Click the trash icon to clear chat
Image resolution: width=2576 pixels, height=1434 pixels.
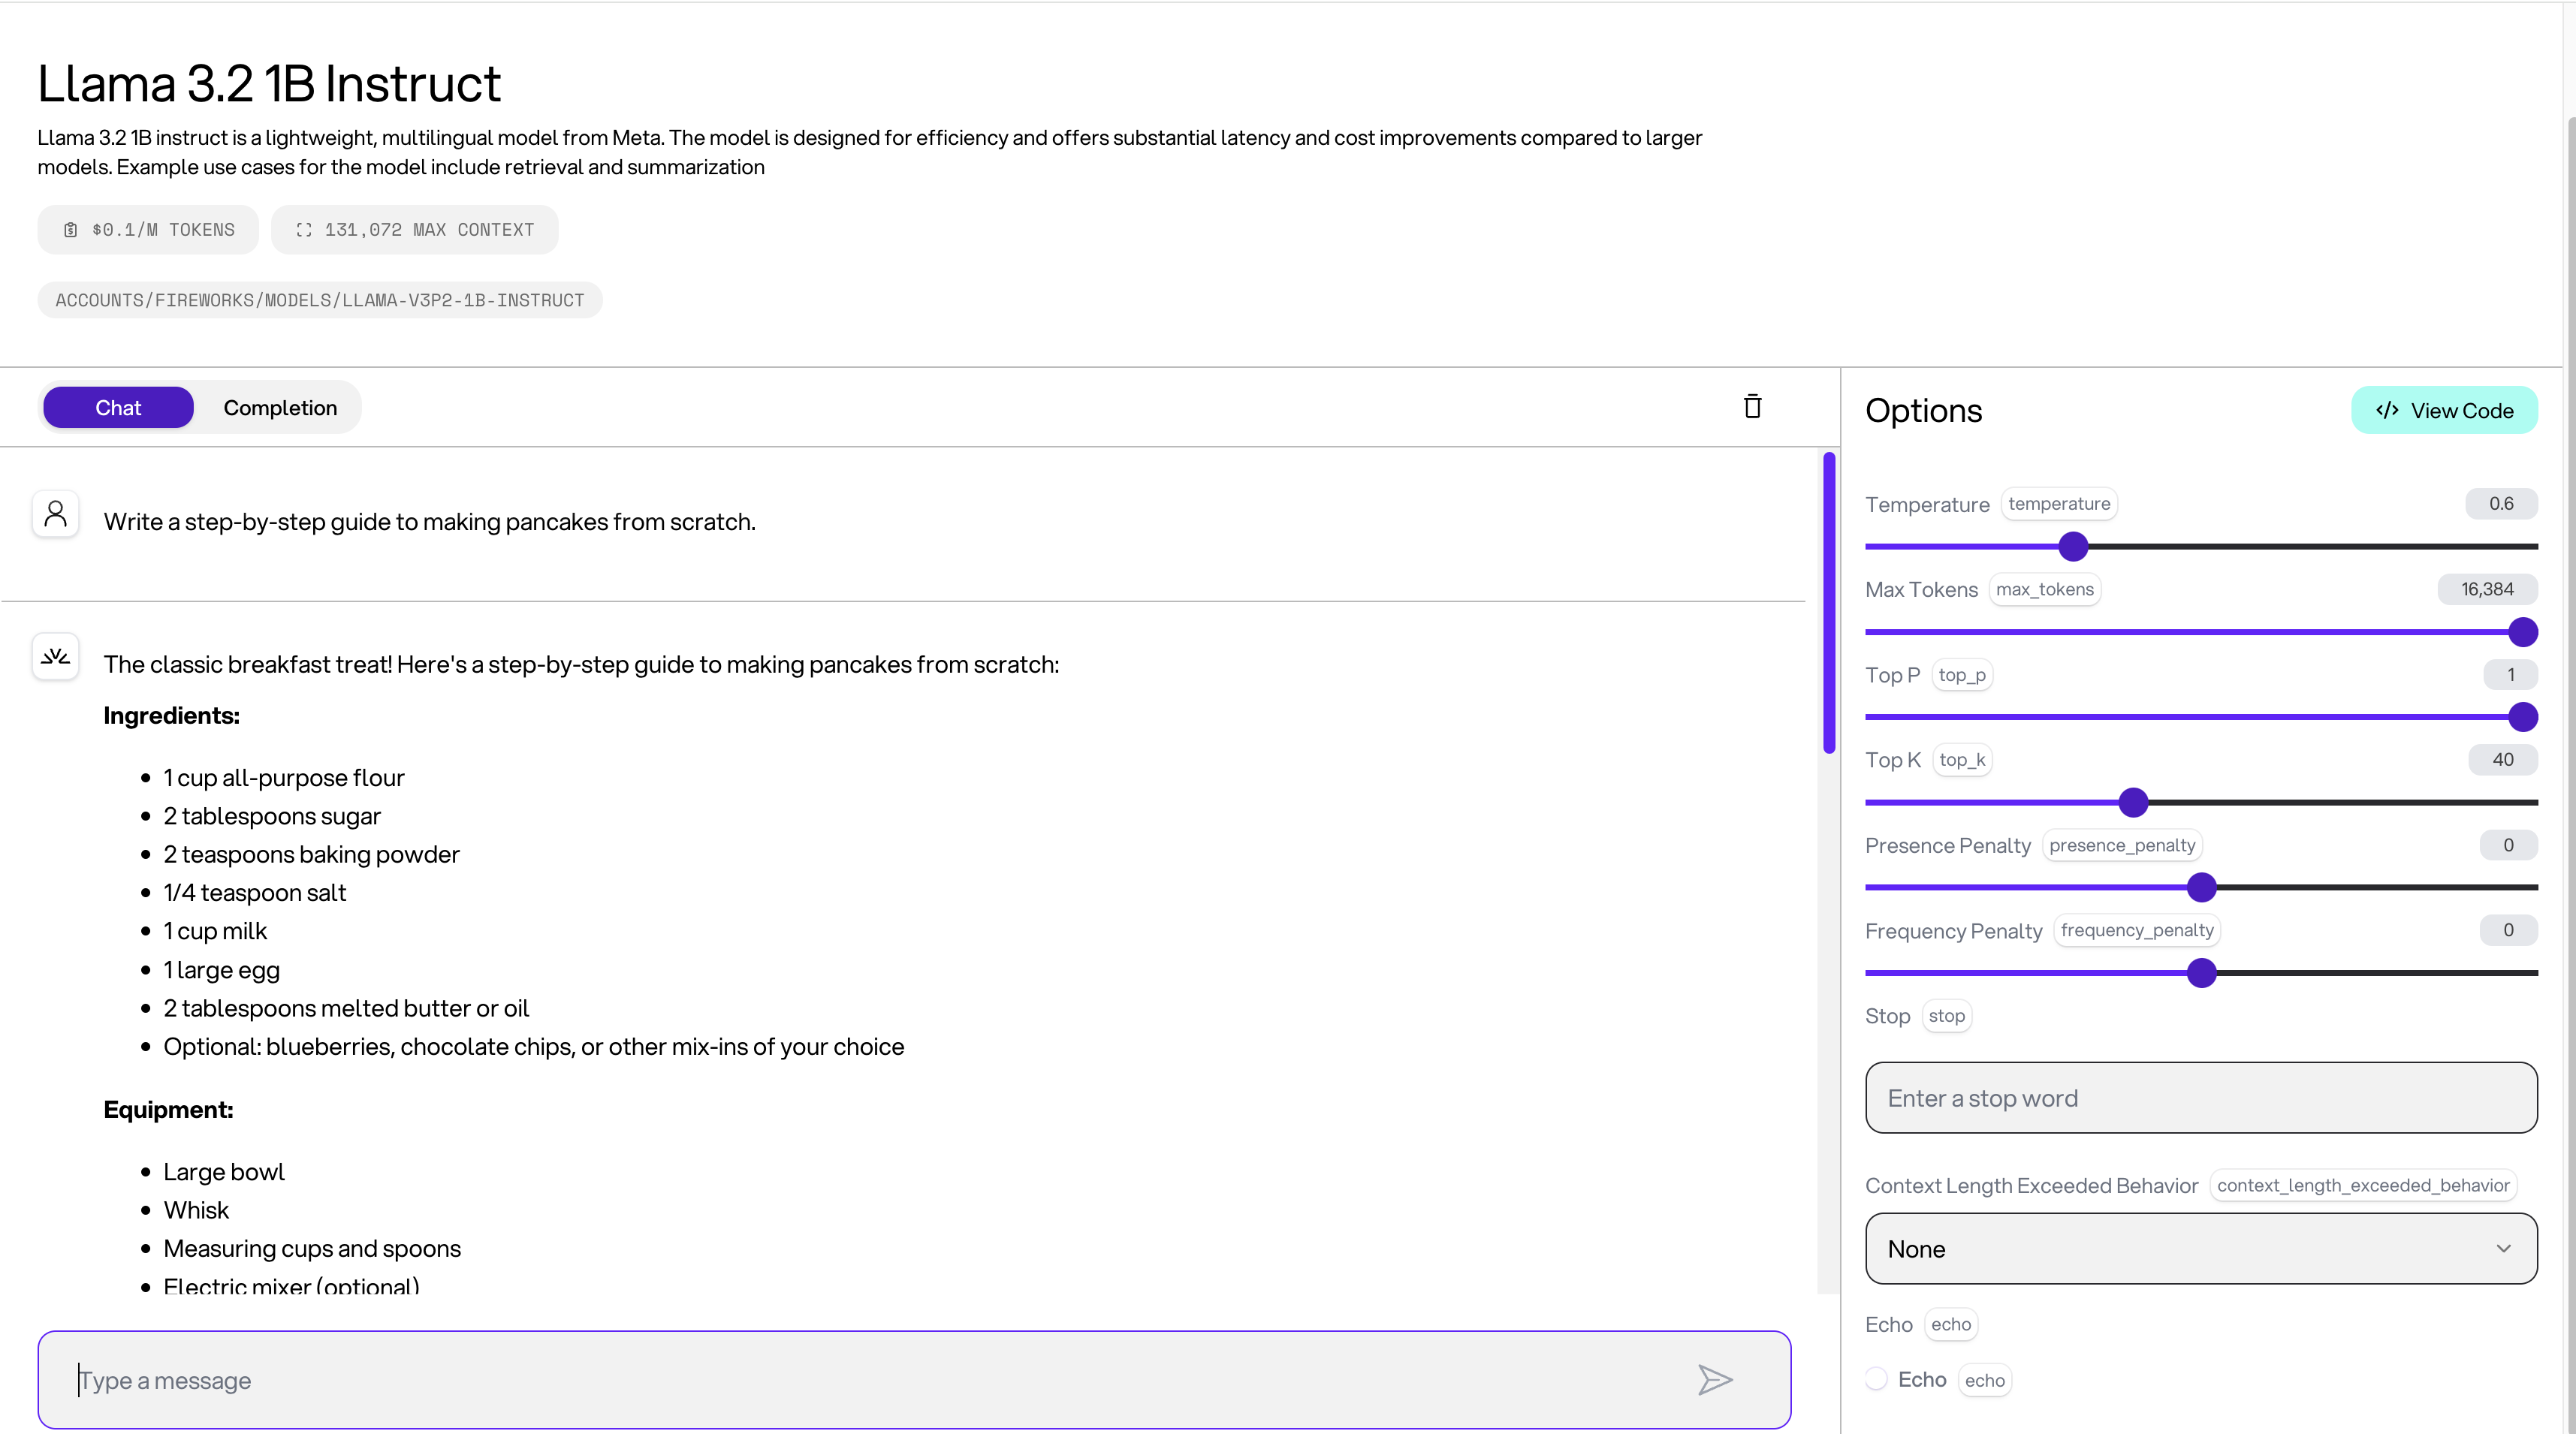coord(1752,406)
